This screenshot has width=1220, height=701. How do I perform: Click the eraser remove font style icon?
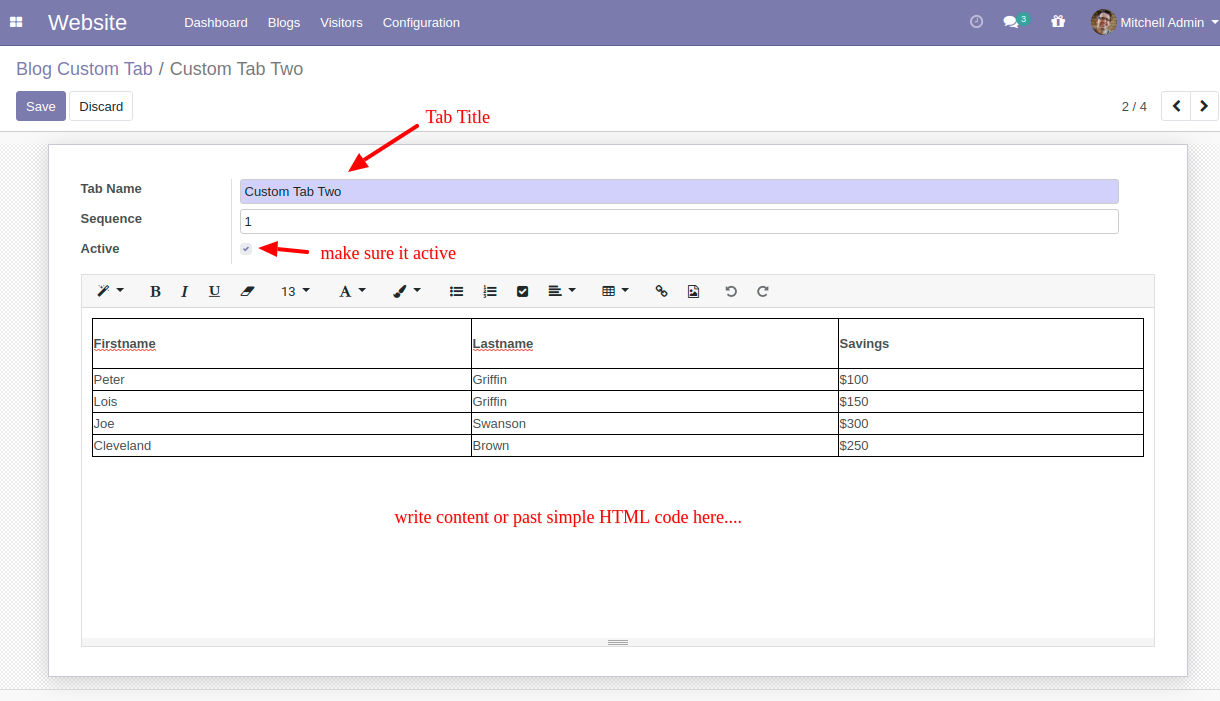tap(248, 291)
